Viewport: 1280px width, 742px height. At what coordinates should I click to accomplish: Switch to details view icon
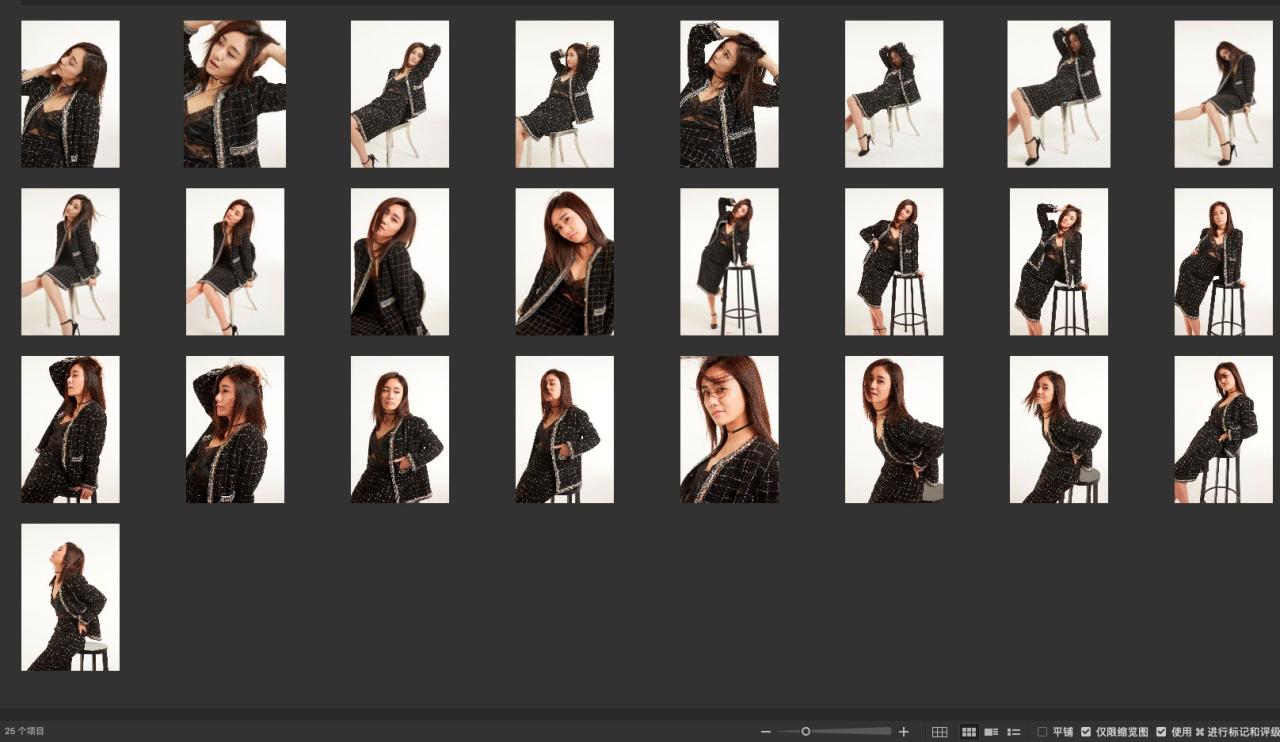pos(991,732)
